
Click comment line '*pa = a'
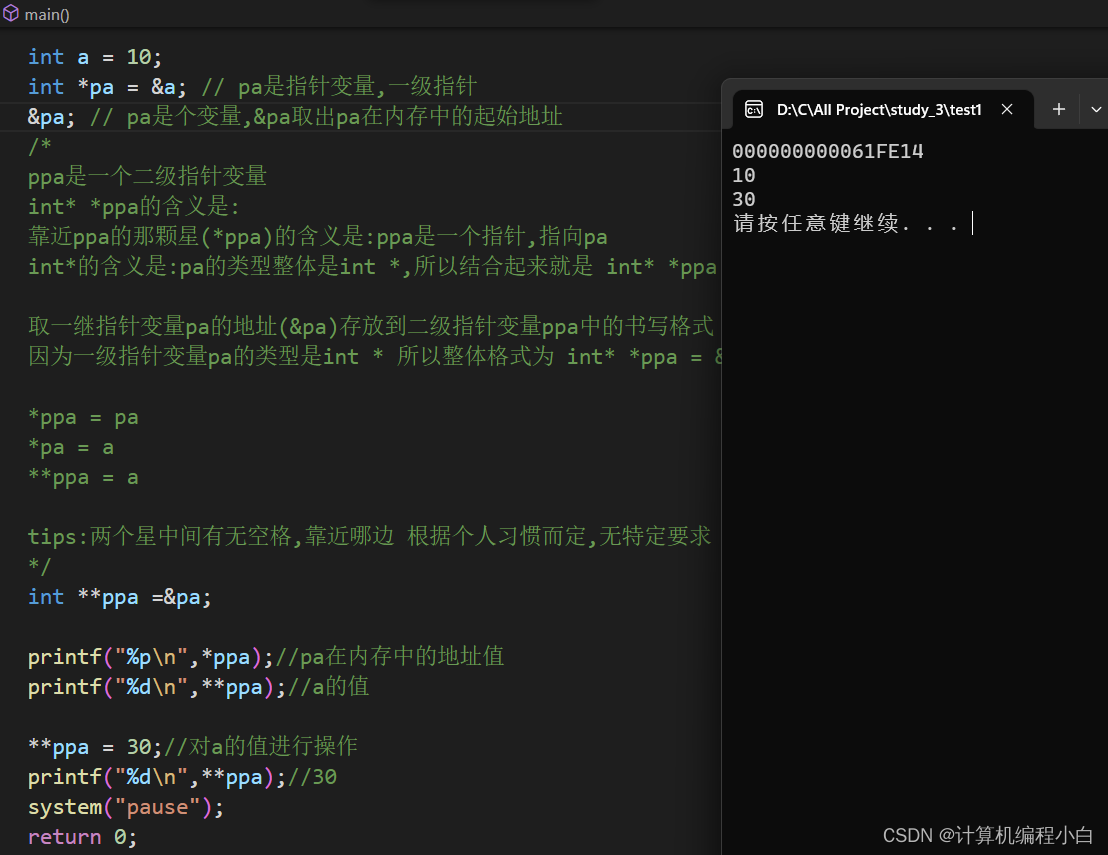point(71,447)
